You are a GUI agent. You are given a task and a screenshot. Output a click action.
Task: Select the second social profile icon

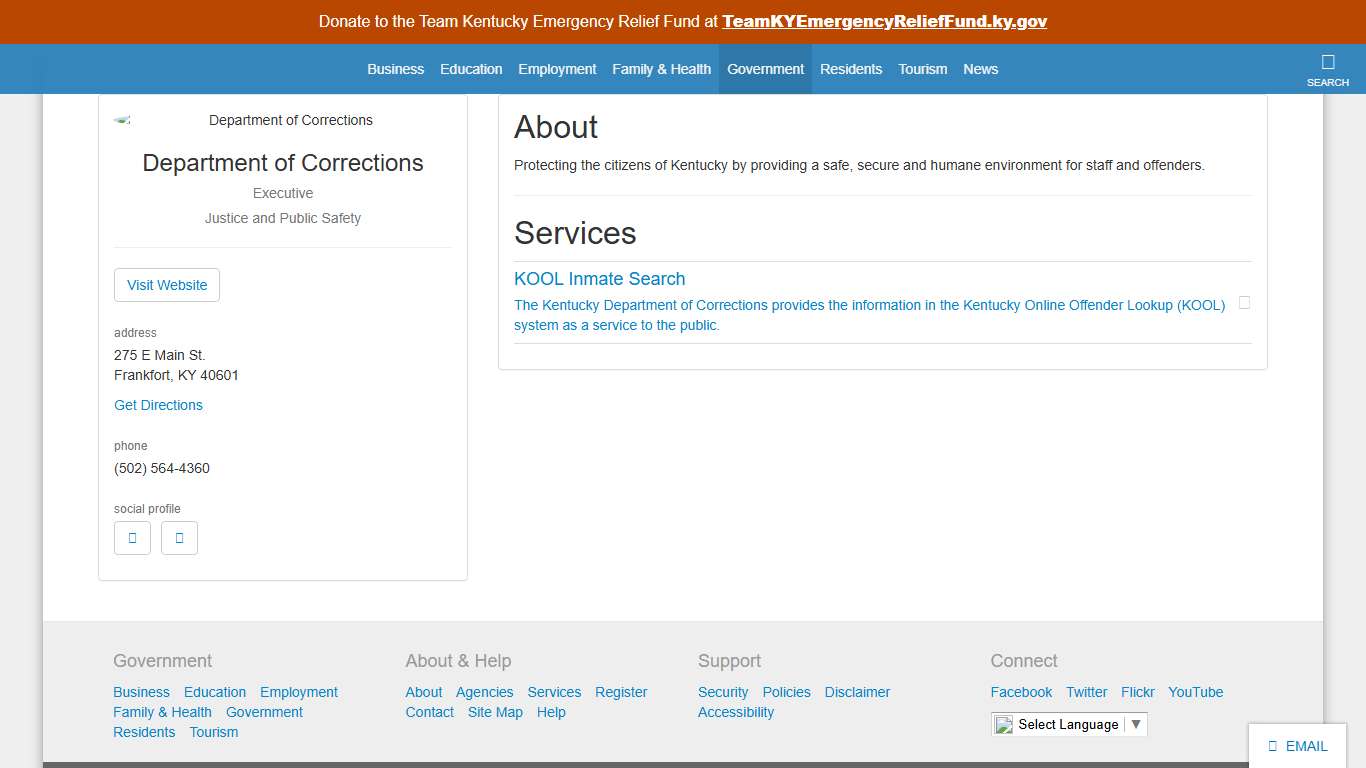tap(179, 538)
